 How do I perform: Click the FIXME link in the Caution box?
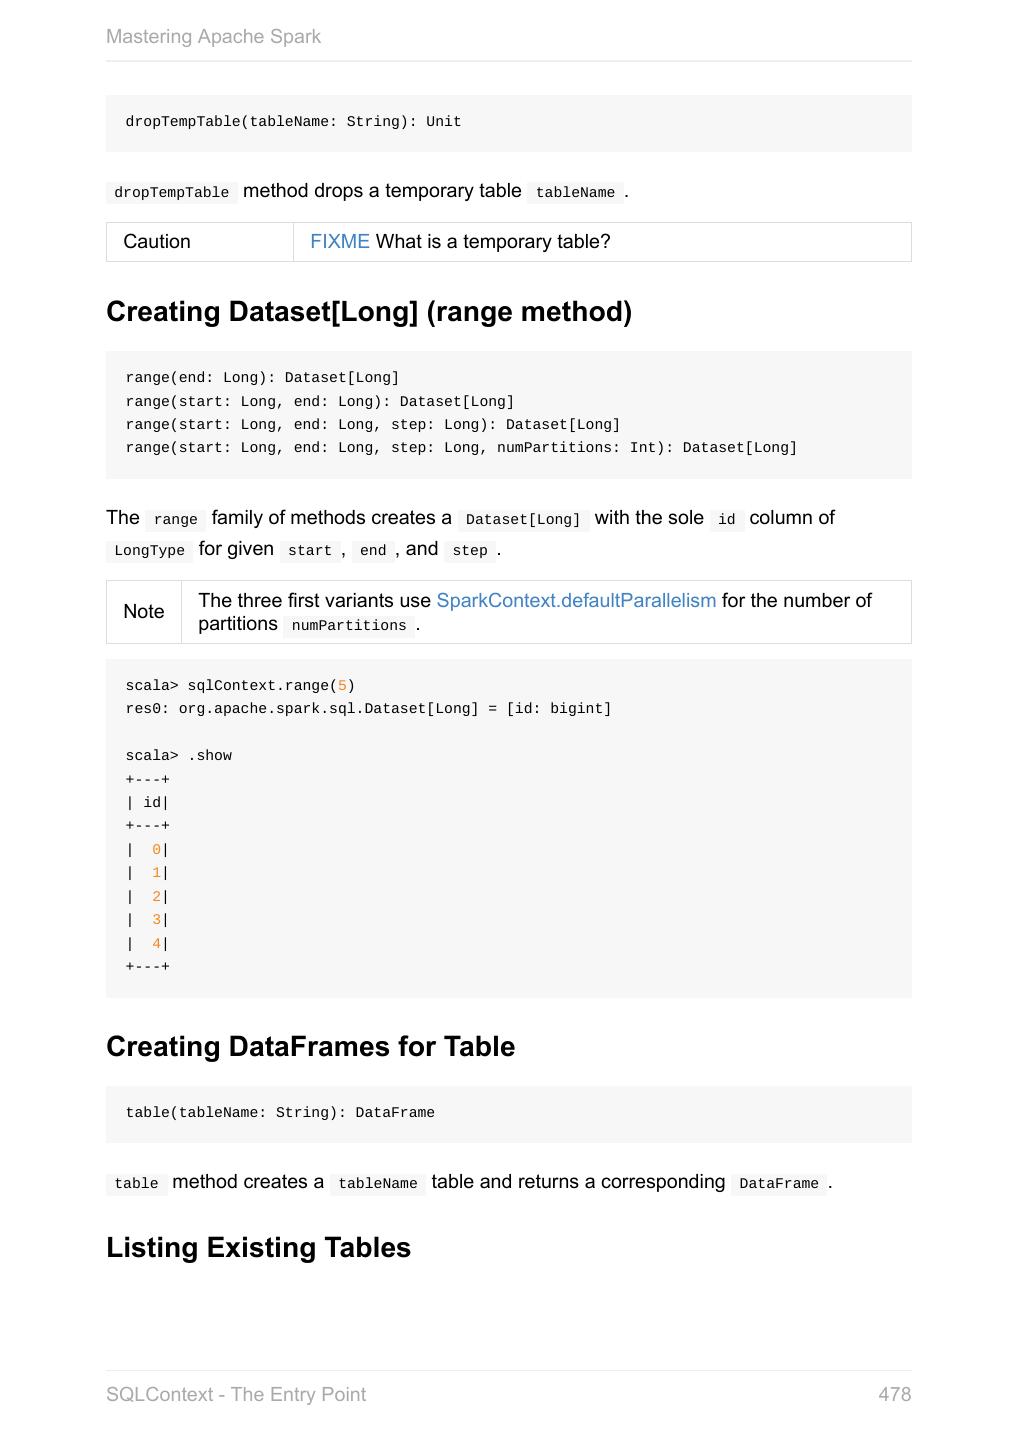coord(339,242)
